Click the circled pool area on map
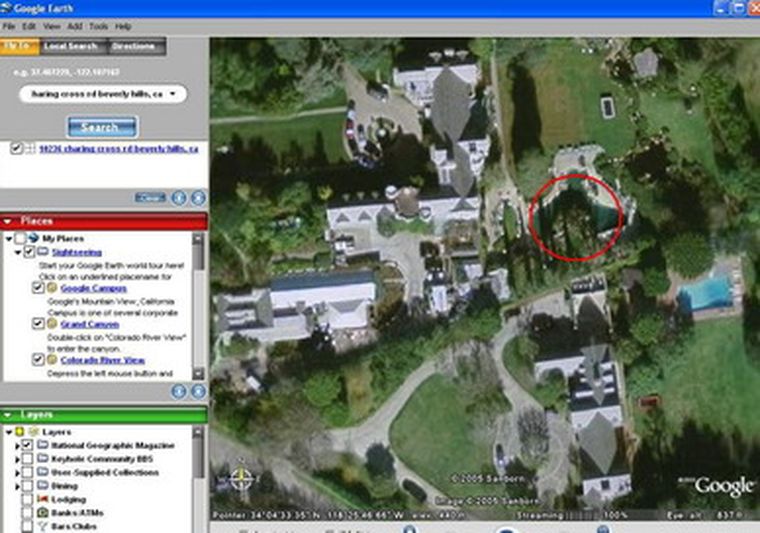This screenshot has height=533, width=760. (575, 217)
